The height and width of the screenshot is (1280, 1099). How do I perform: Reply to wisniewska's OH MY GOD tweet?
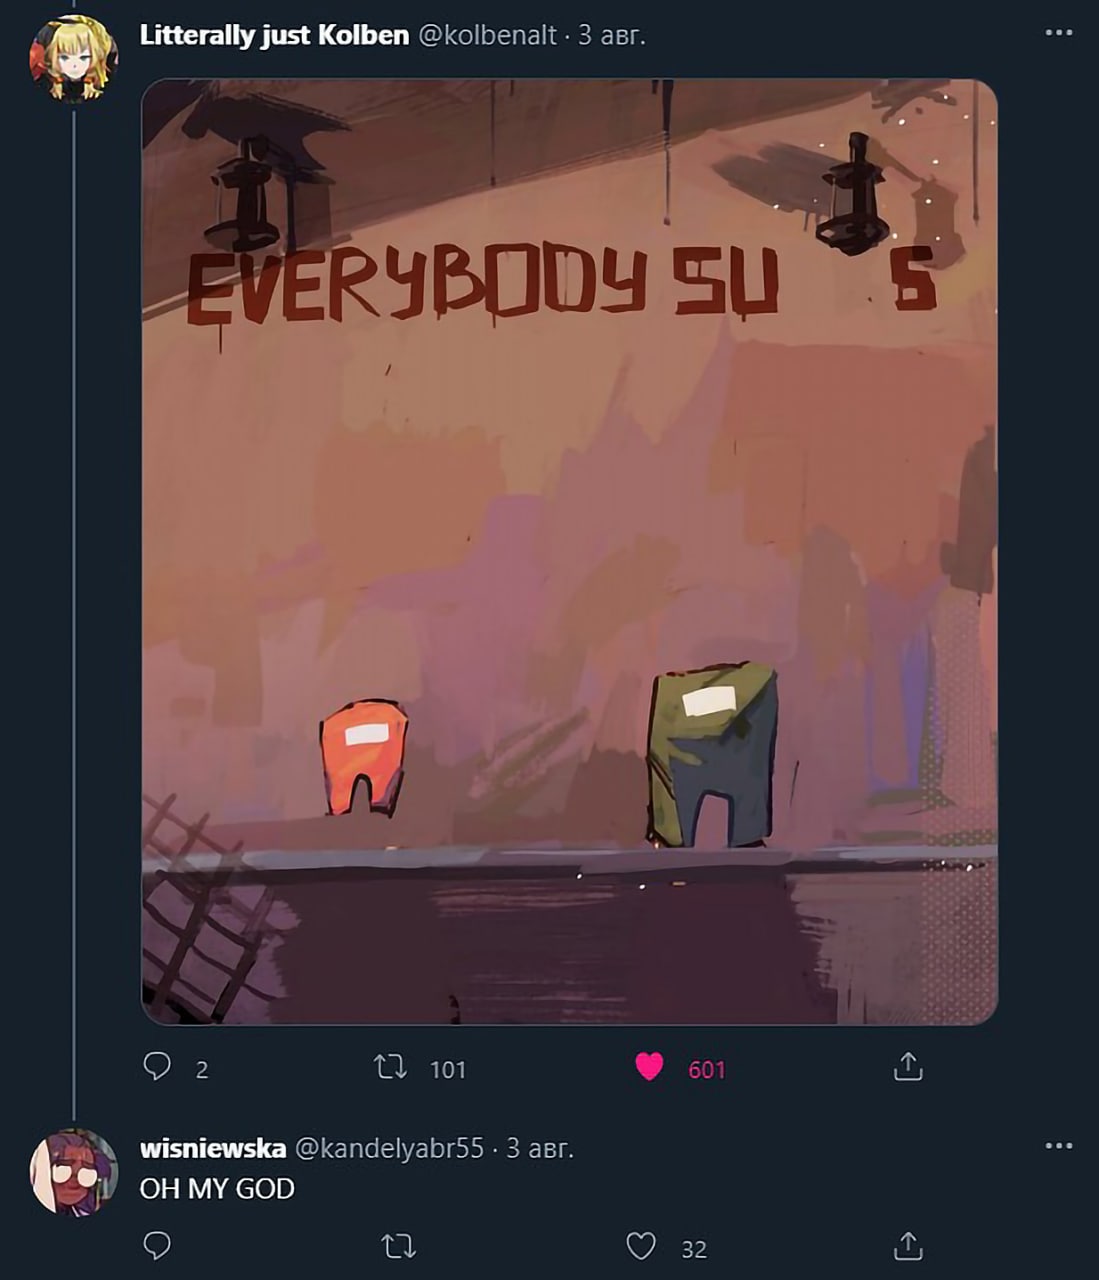[158, 1246]
